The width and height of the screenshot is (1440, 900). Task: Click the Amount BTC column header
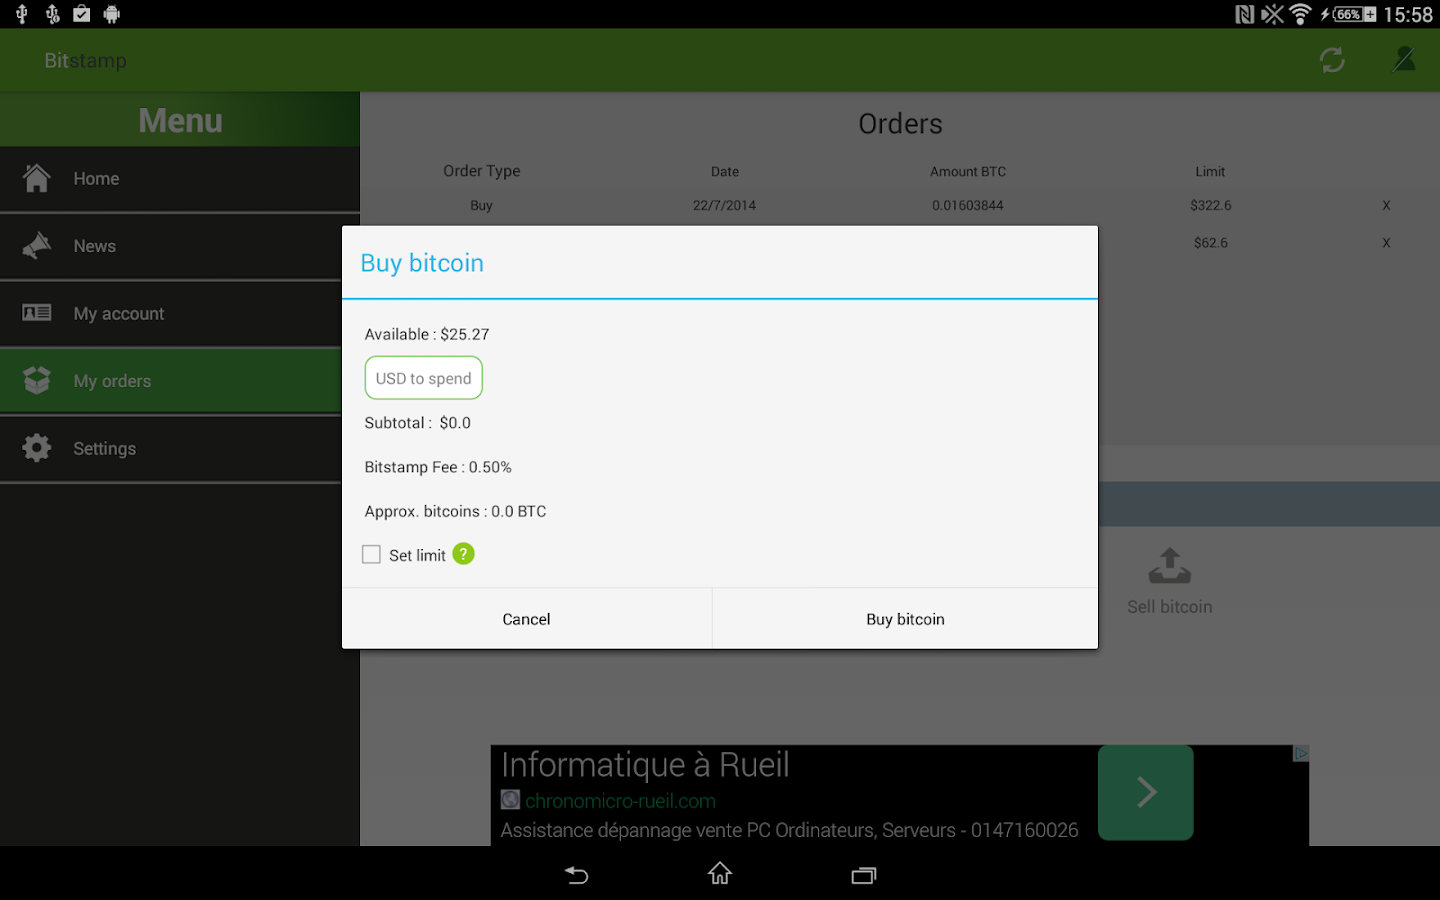click(x=968, y=172)
